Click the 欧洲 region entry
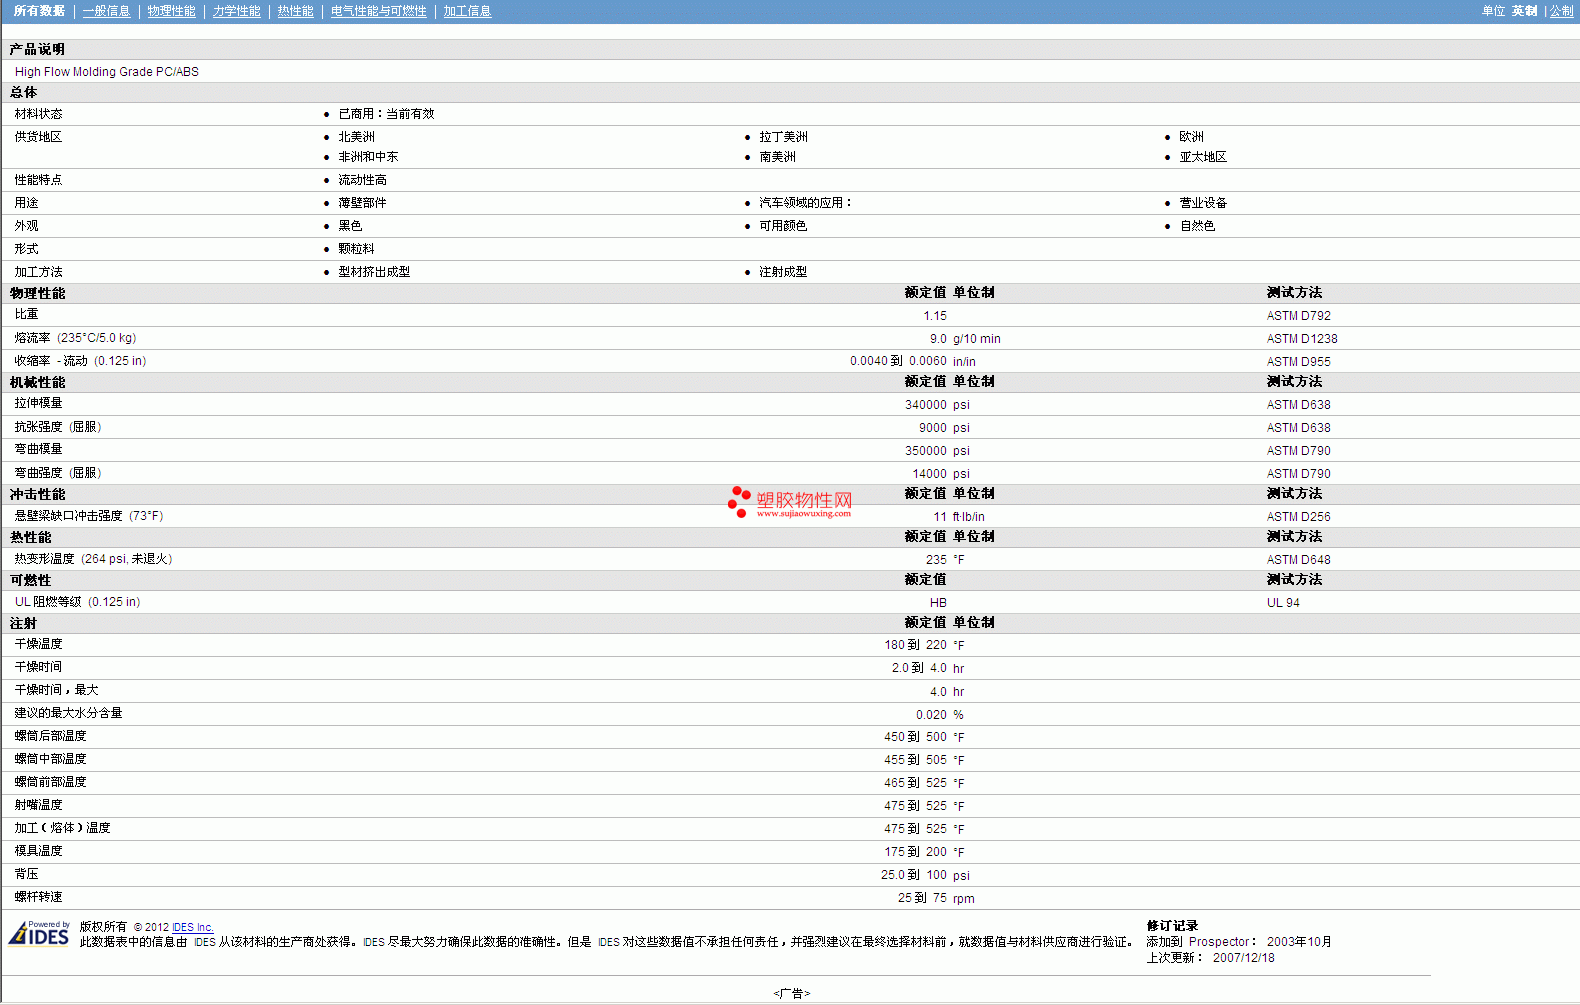This screenshot has height=1005, width=1580. pyautogui.click(x=1192, y=137)
